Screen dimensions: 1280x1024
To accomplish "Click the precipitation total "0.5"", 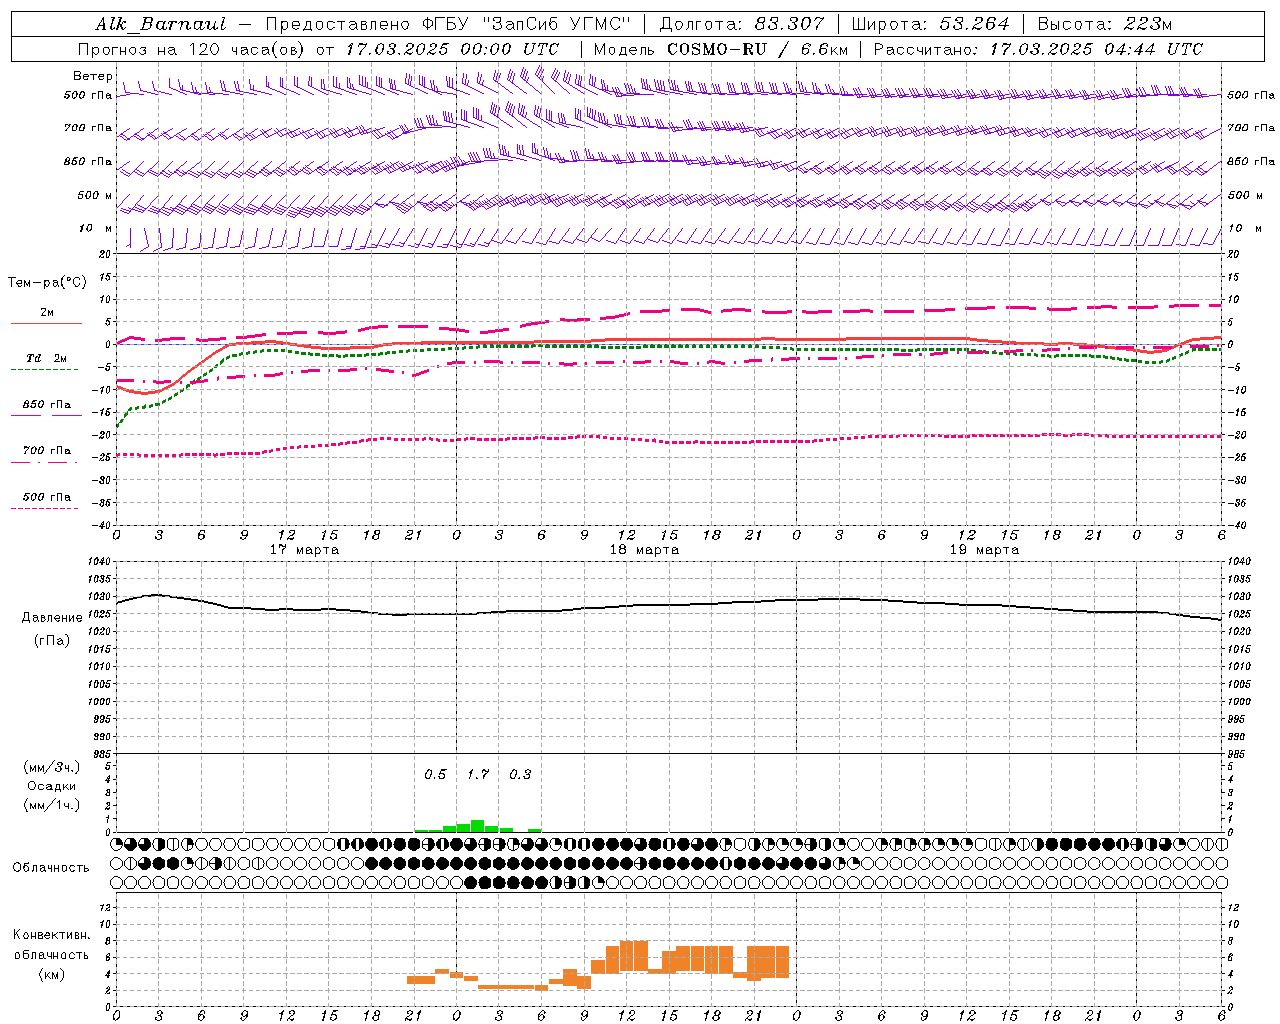I will coord(435,774).
